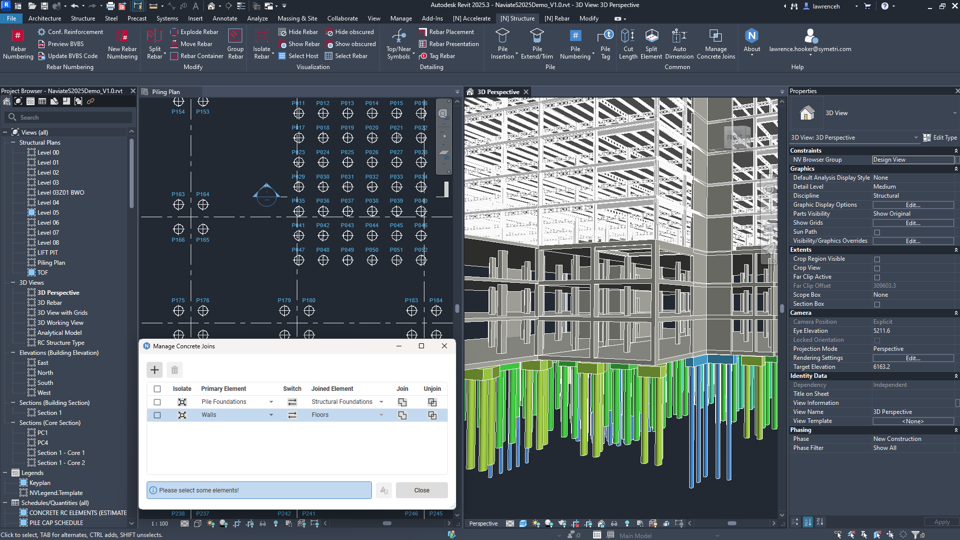Click the Pile Insertion tool icon
This screenshot has height=540, width=960.
coord(502,37)
